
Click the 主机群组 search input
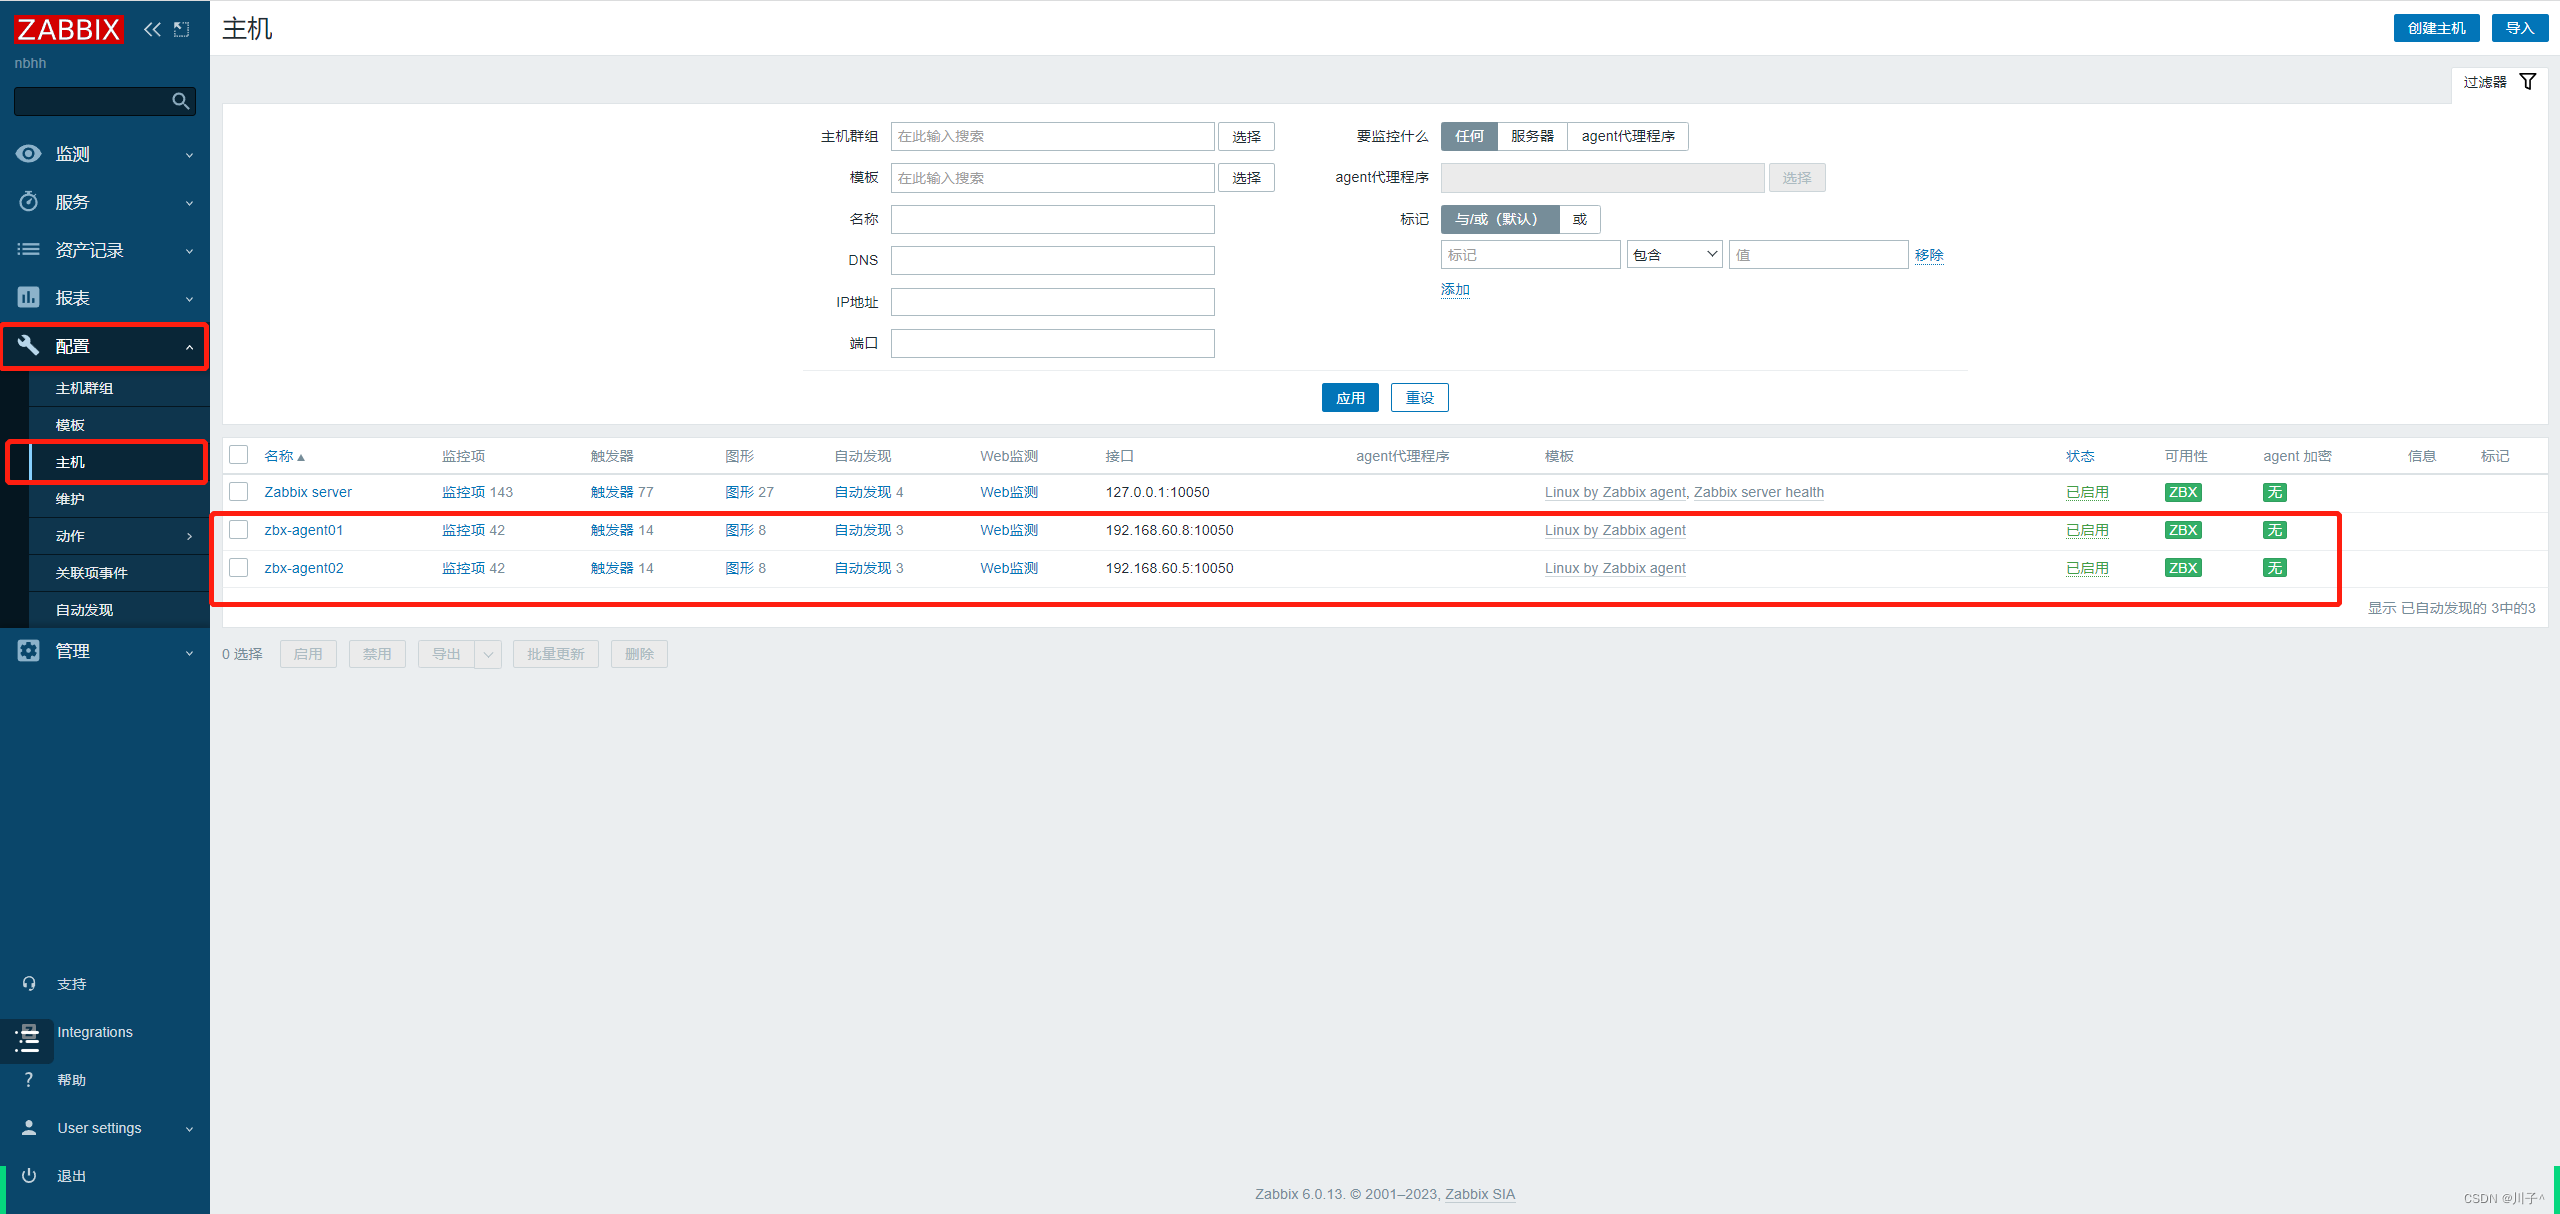click(x=1052, y=136)
